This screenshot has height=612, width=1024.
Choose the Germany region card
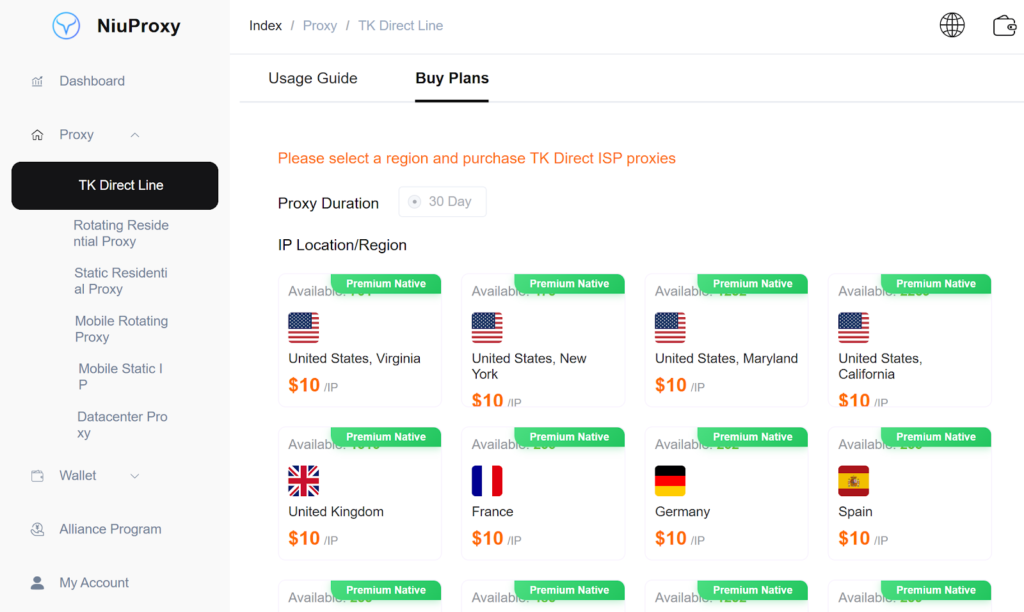pyautogui.click(x=727, y=494)
